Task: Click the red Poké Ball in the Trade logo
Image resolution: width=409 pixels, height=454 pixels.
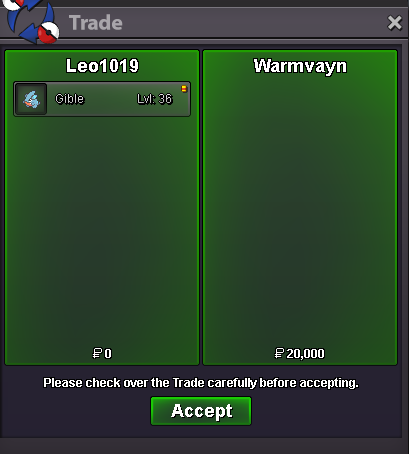Action: (48, 33)
